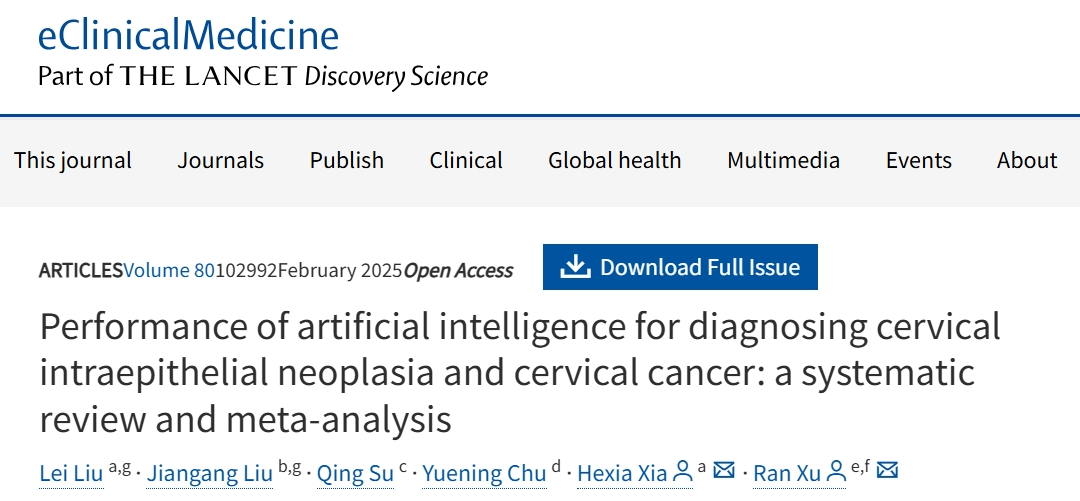Open the Events menu item
This screenshot has height=501, width=1080.
click(919, 160)
